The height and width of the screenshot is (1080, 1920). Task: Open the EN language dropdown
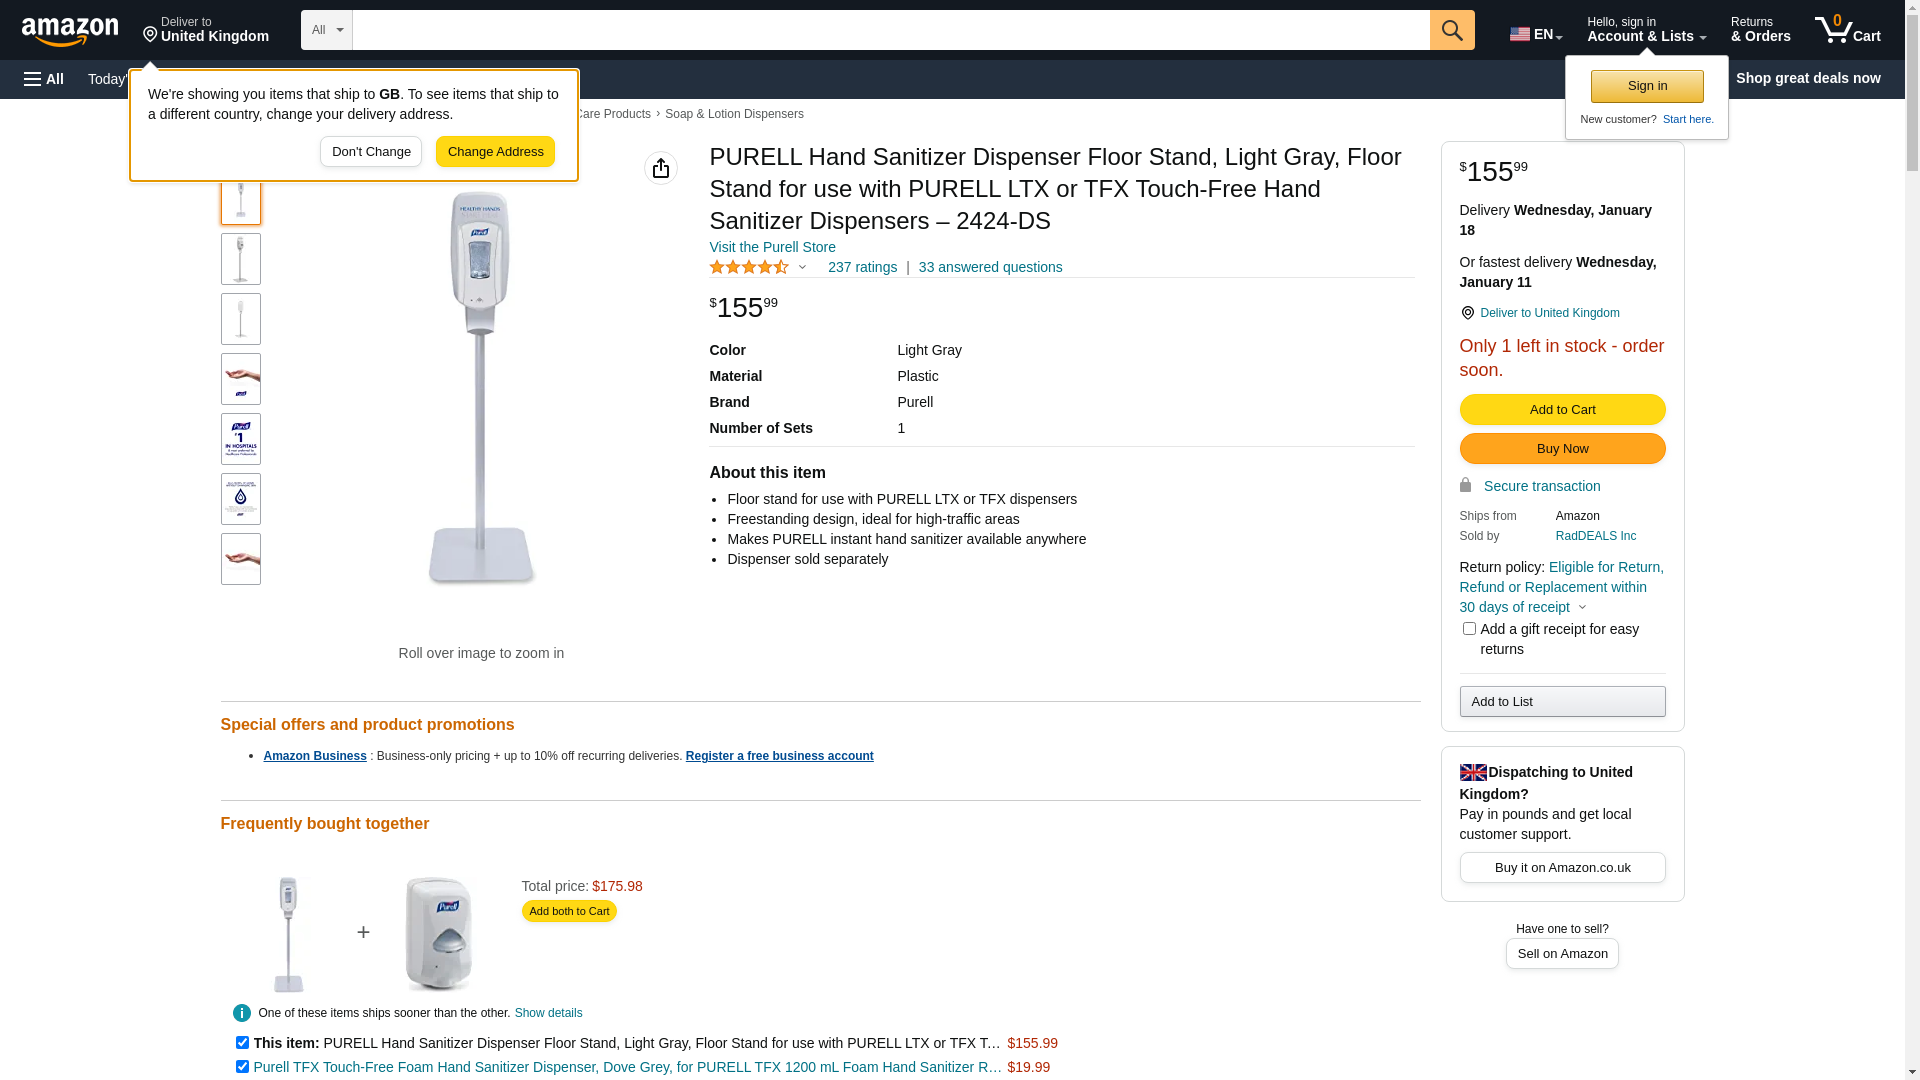pos(1536,34)
